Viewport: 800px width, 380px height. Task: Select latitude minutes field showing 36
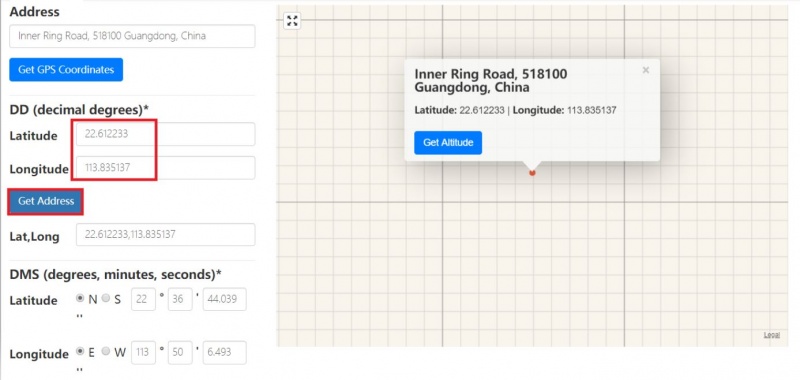click(180, 299)
